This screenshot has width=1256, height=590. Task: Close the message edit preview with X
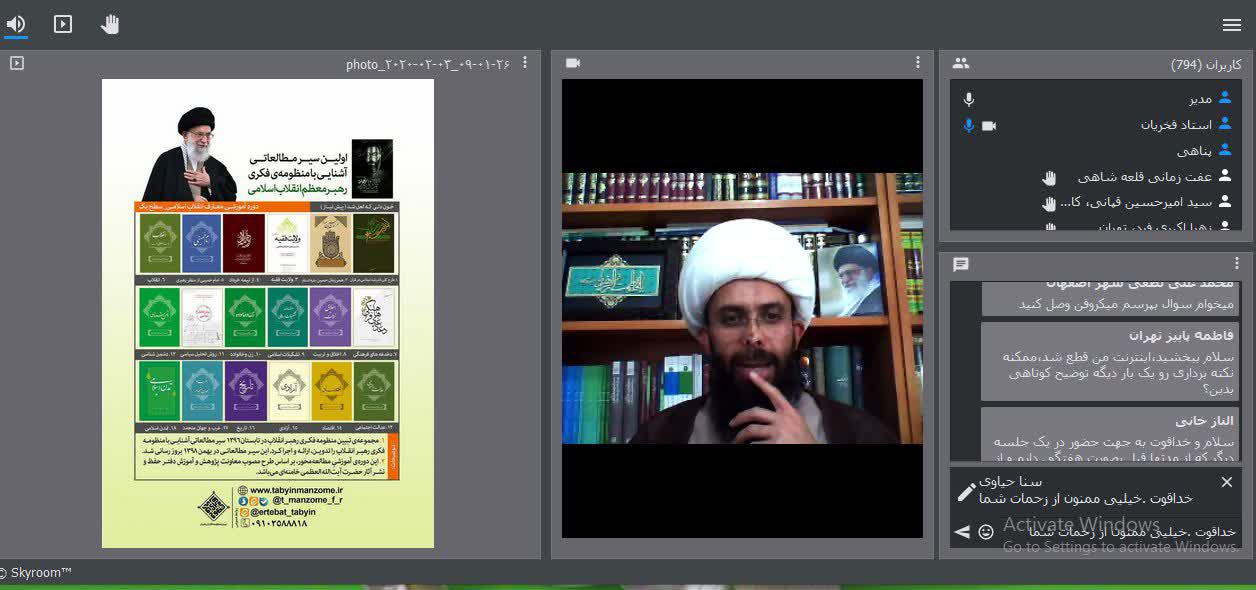(1227, 482)
